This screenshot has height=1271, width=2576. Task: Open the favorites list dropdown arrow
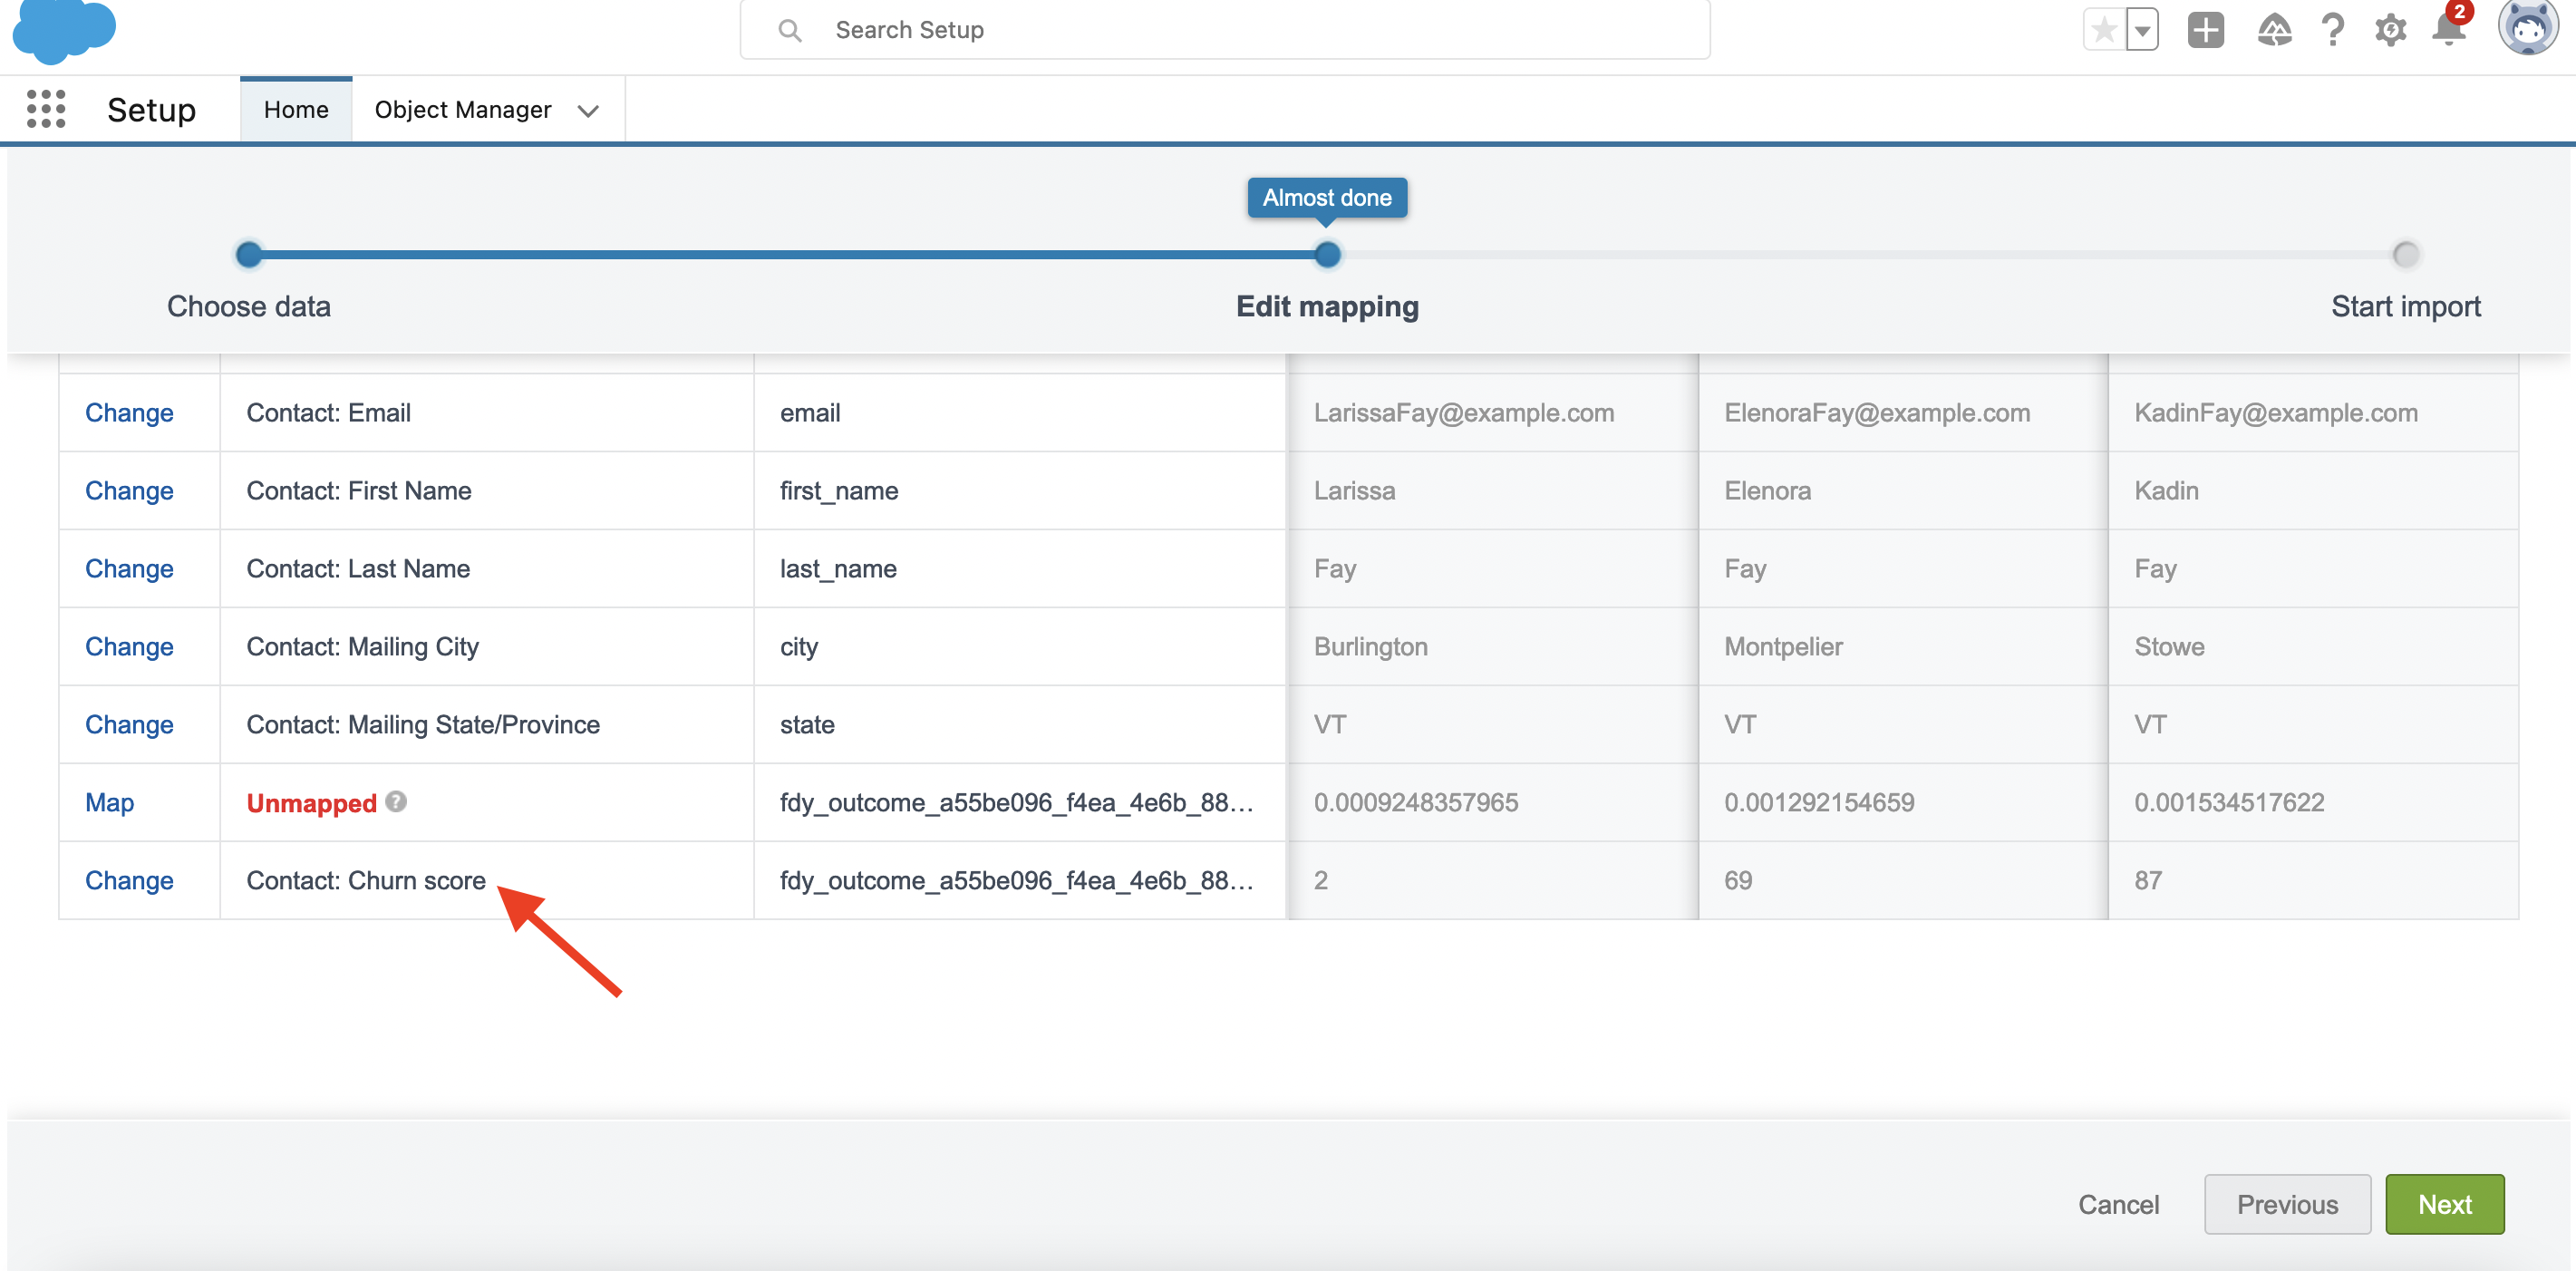[x=2142, y=29]
